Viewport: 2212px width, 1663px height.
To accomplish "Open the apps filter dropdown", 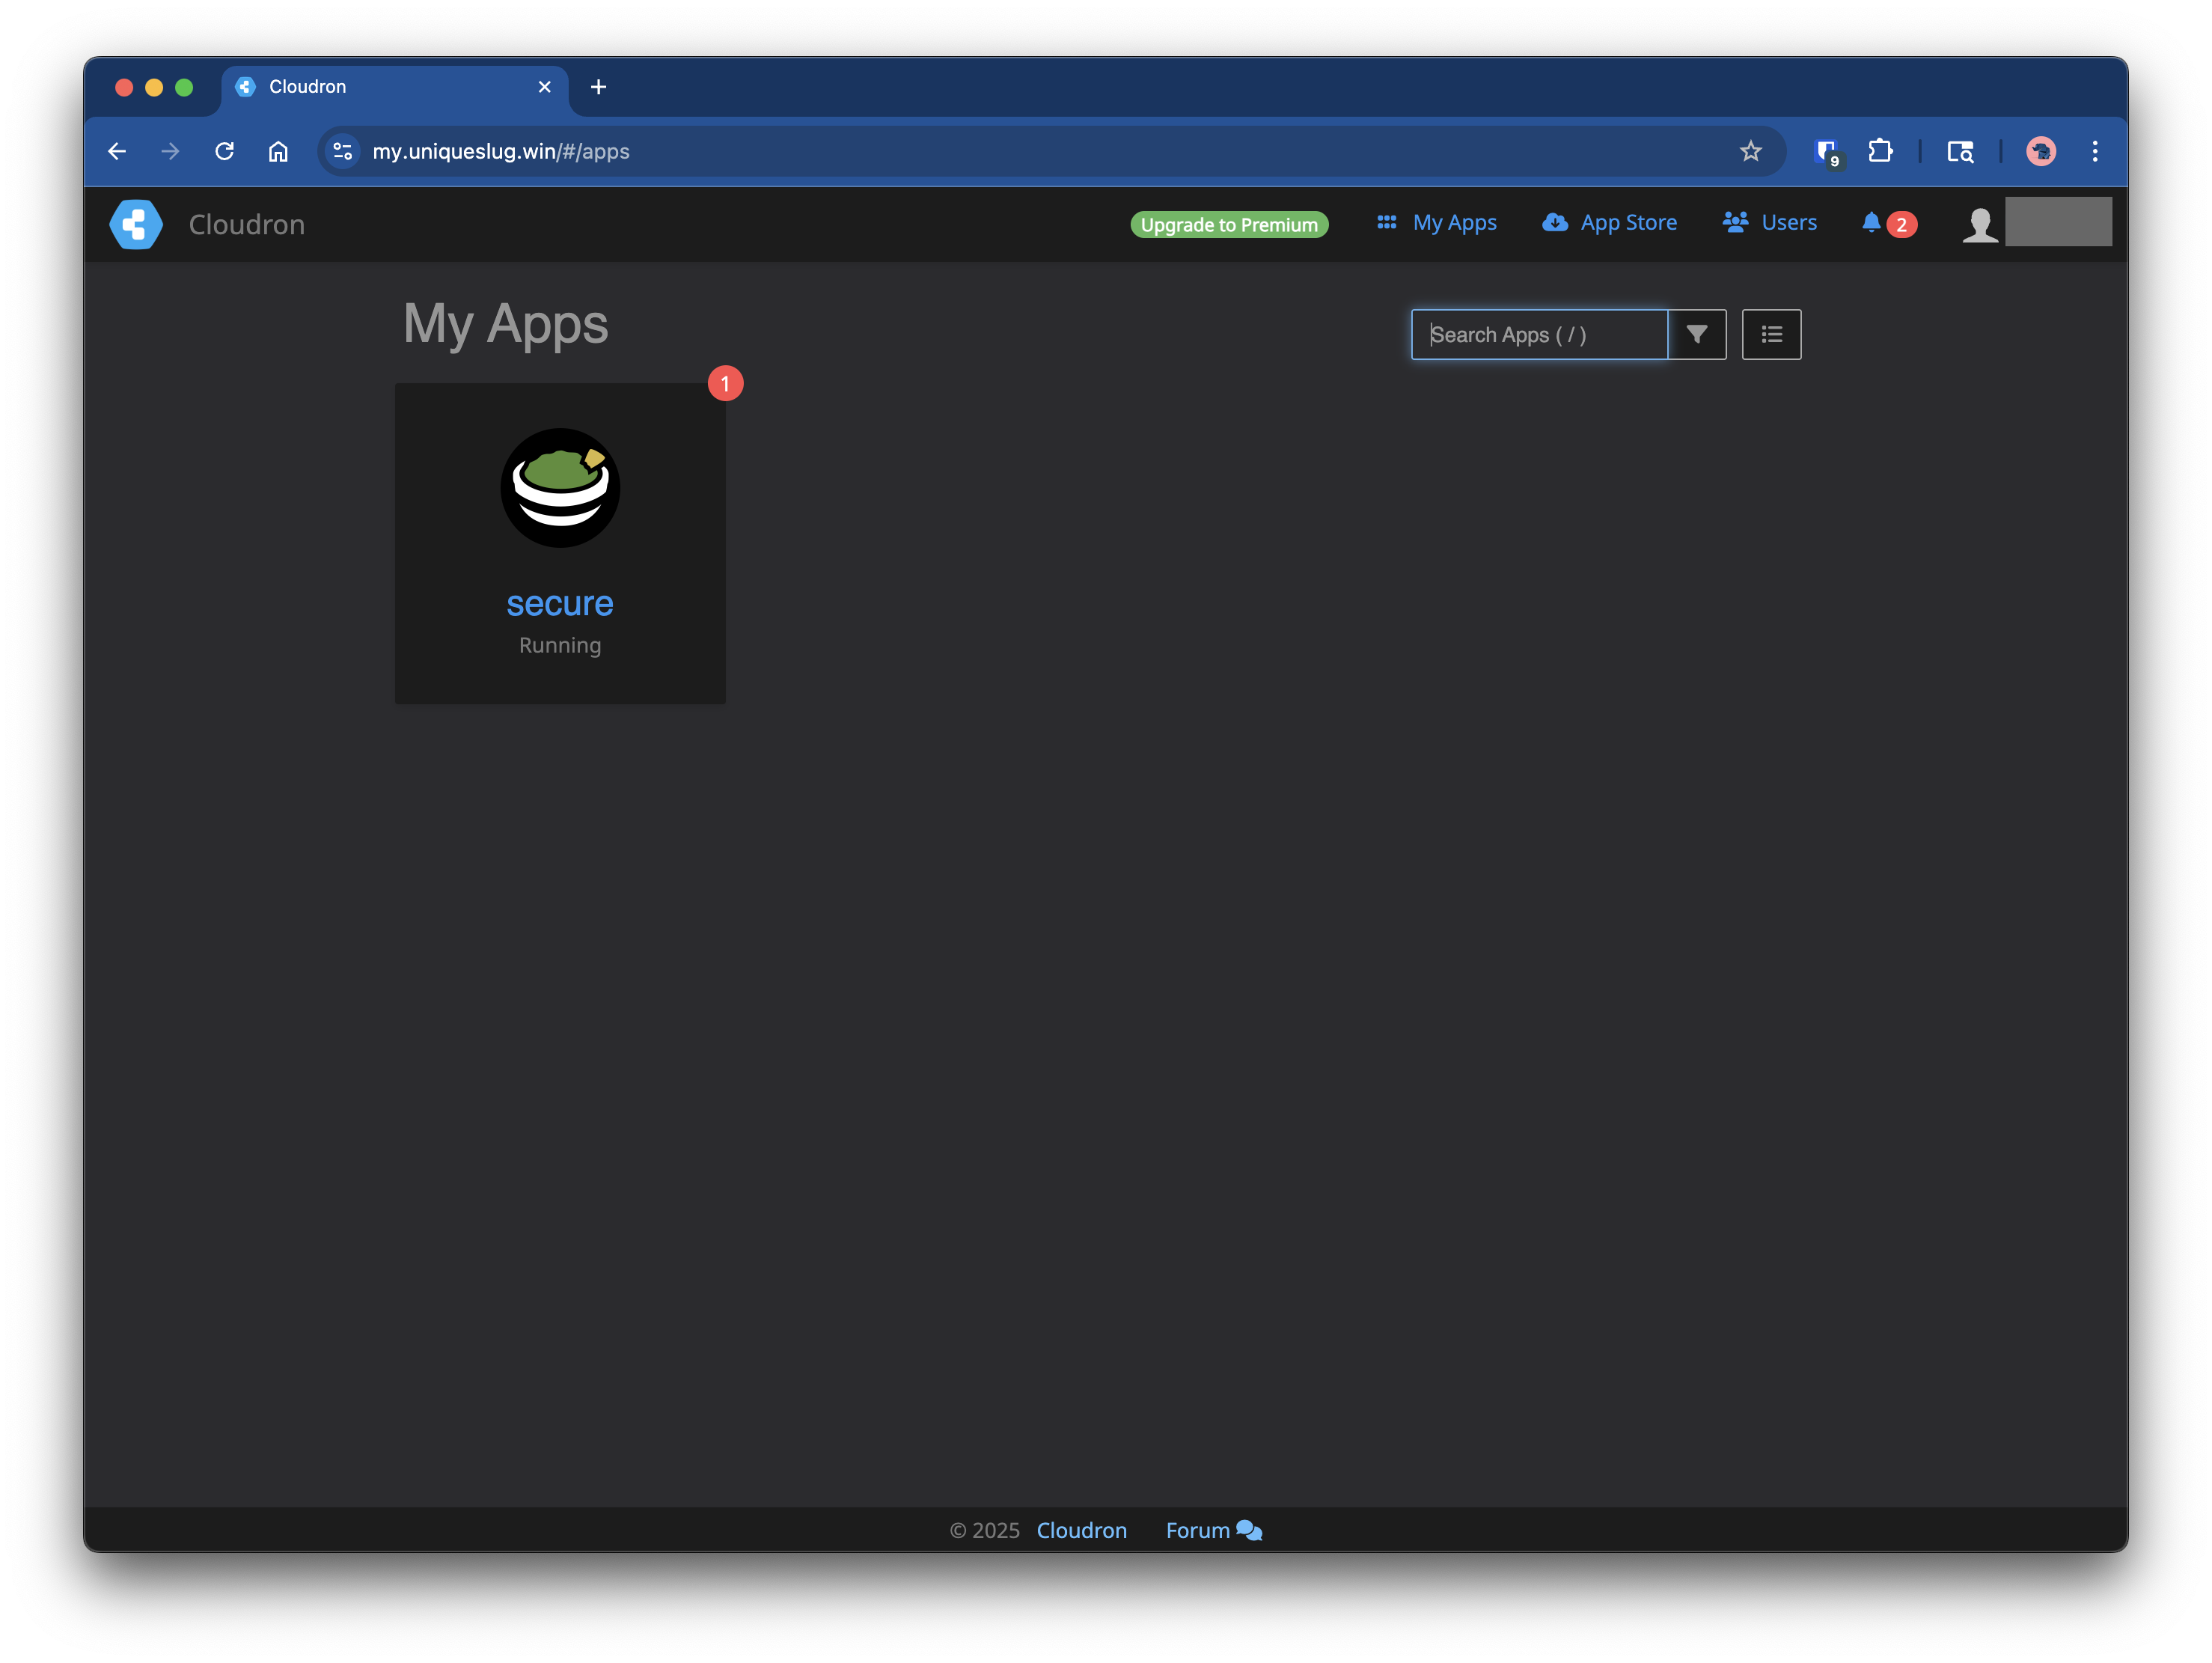I will (x=1696, y=334).
